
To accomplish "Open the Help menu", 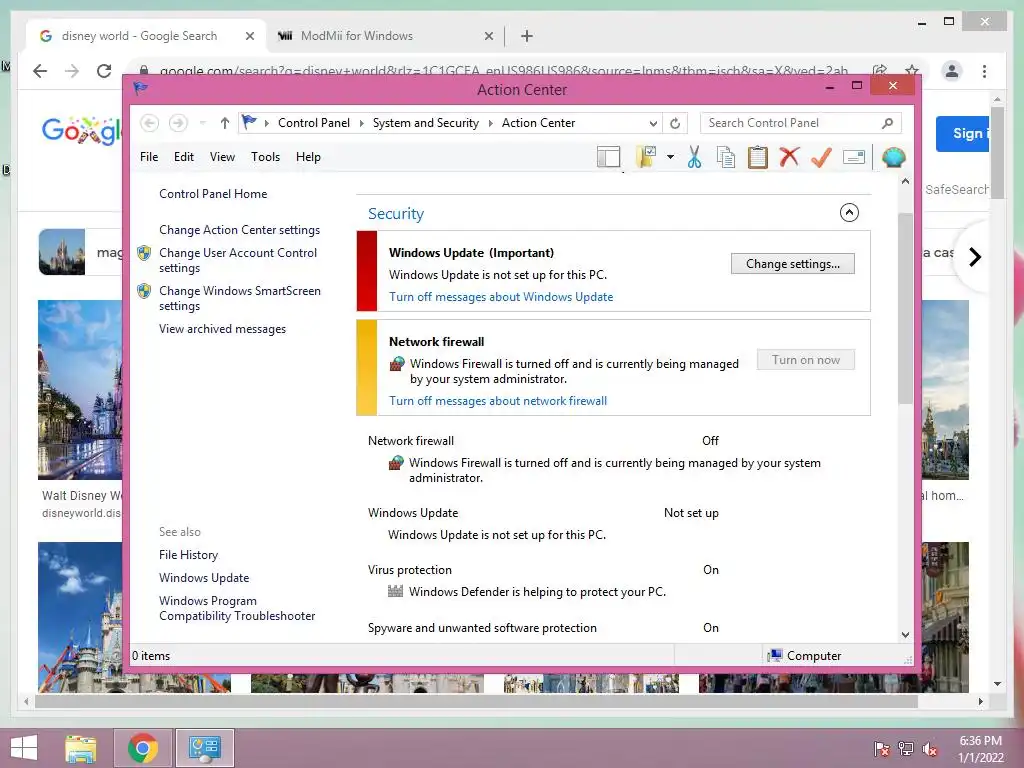I will (308, 157).
